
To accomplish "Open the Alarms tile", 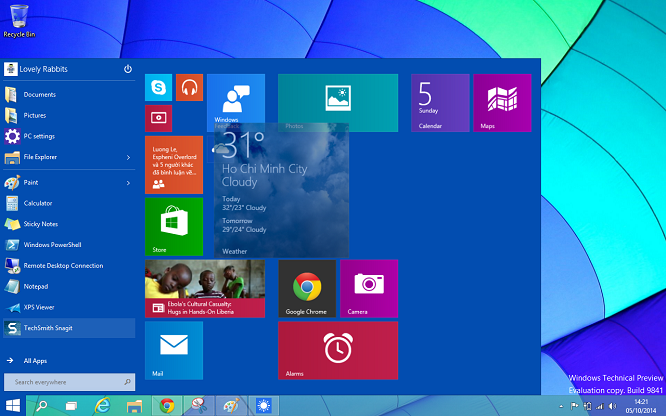I will 338,351.
